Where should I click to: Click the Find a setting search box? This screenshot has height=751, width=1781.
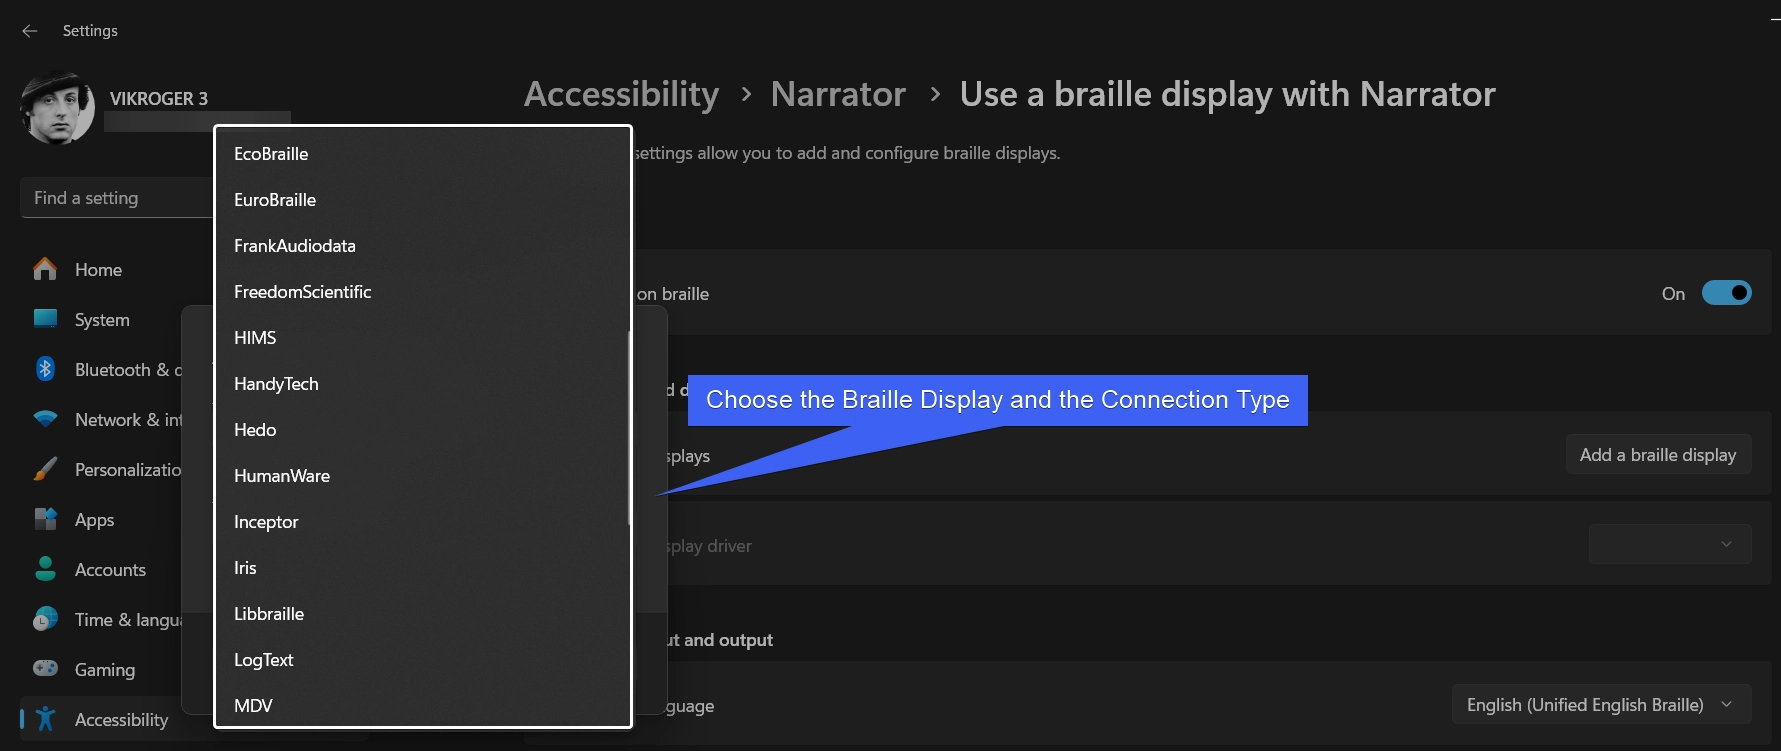pyautogui.click(x=118, y=198)
